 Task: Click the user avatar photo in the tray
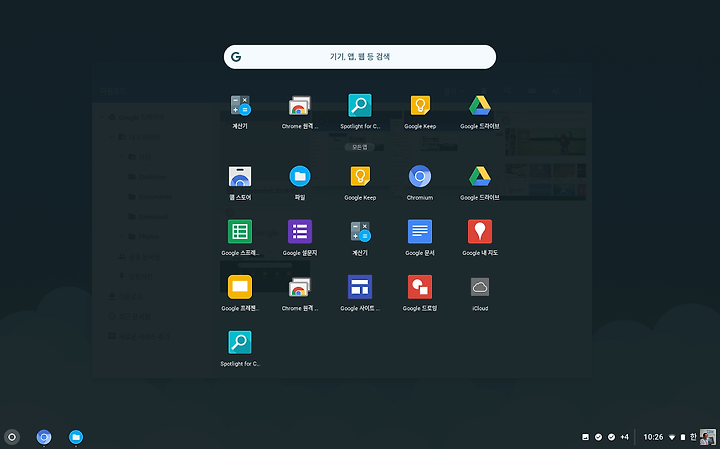[x=708, y=437]
